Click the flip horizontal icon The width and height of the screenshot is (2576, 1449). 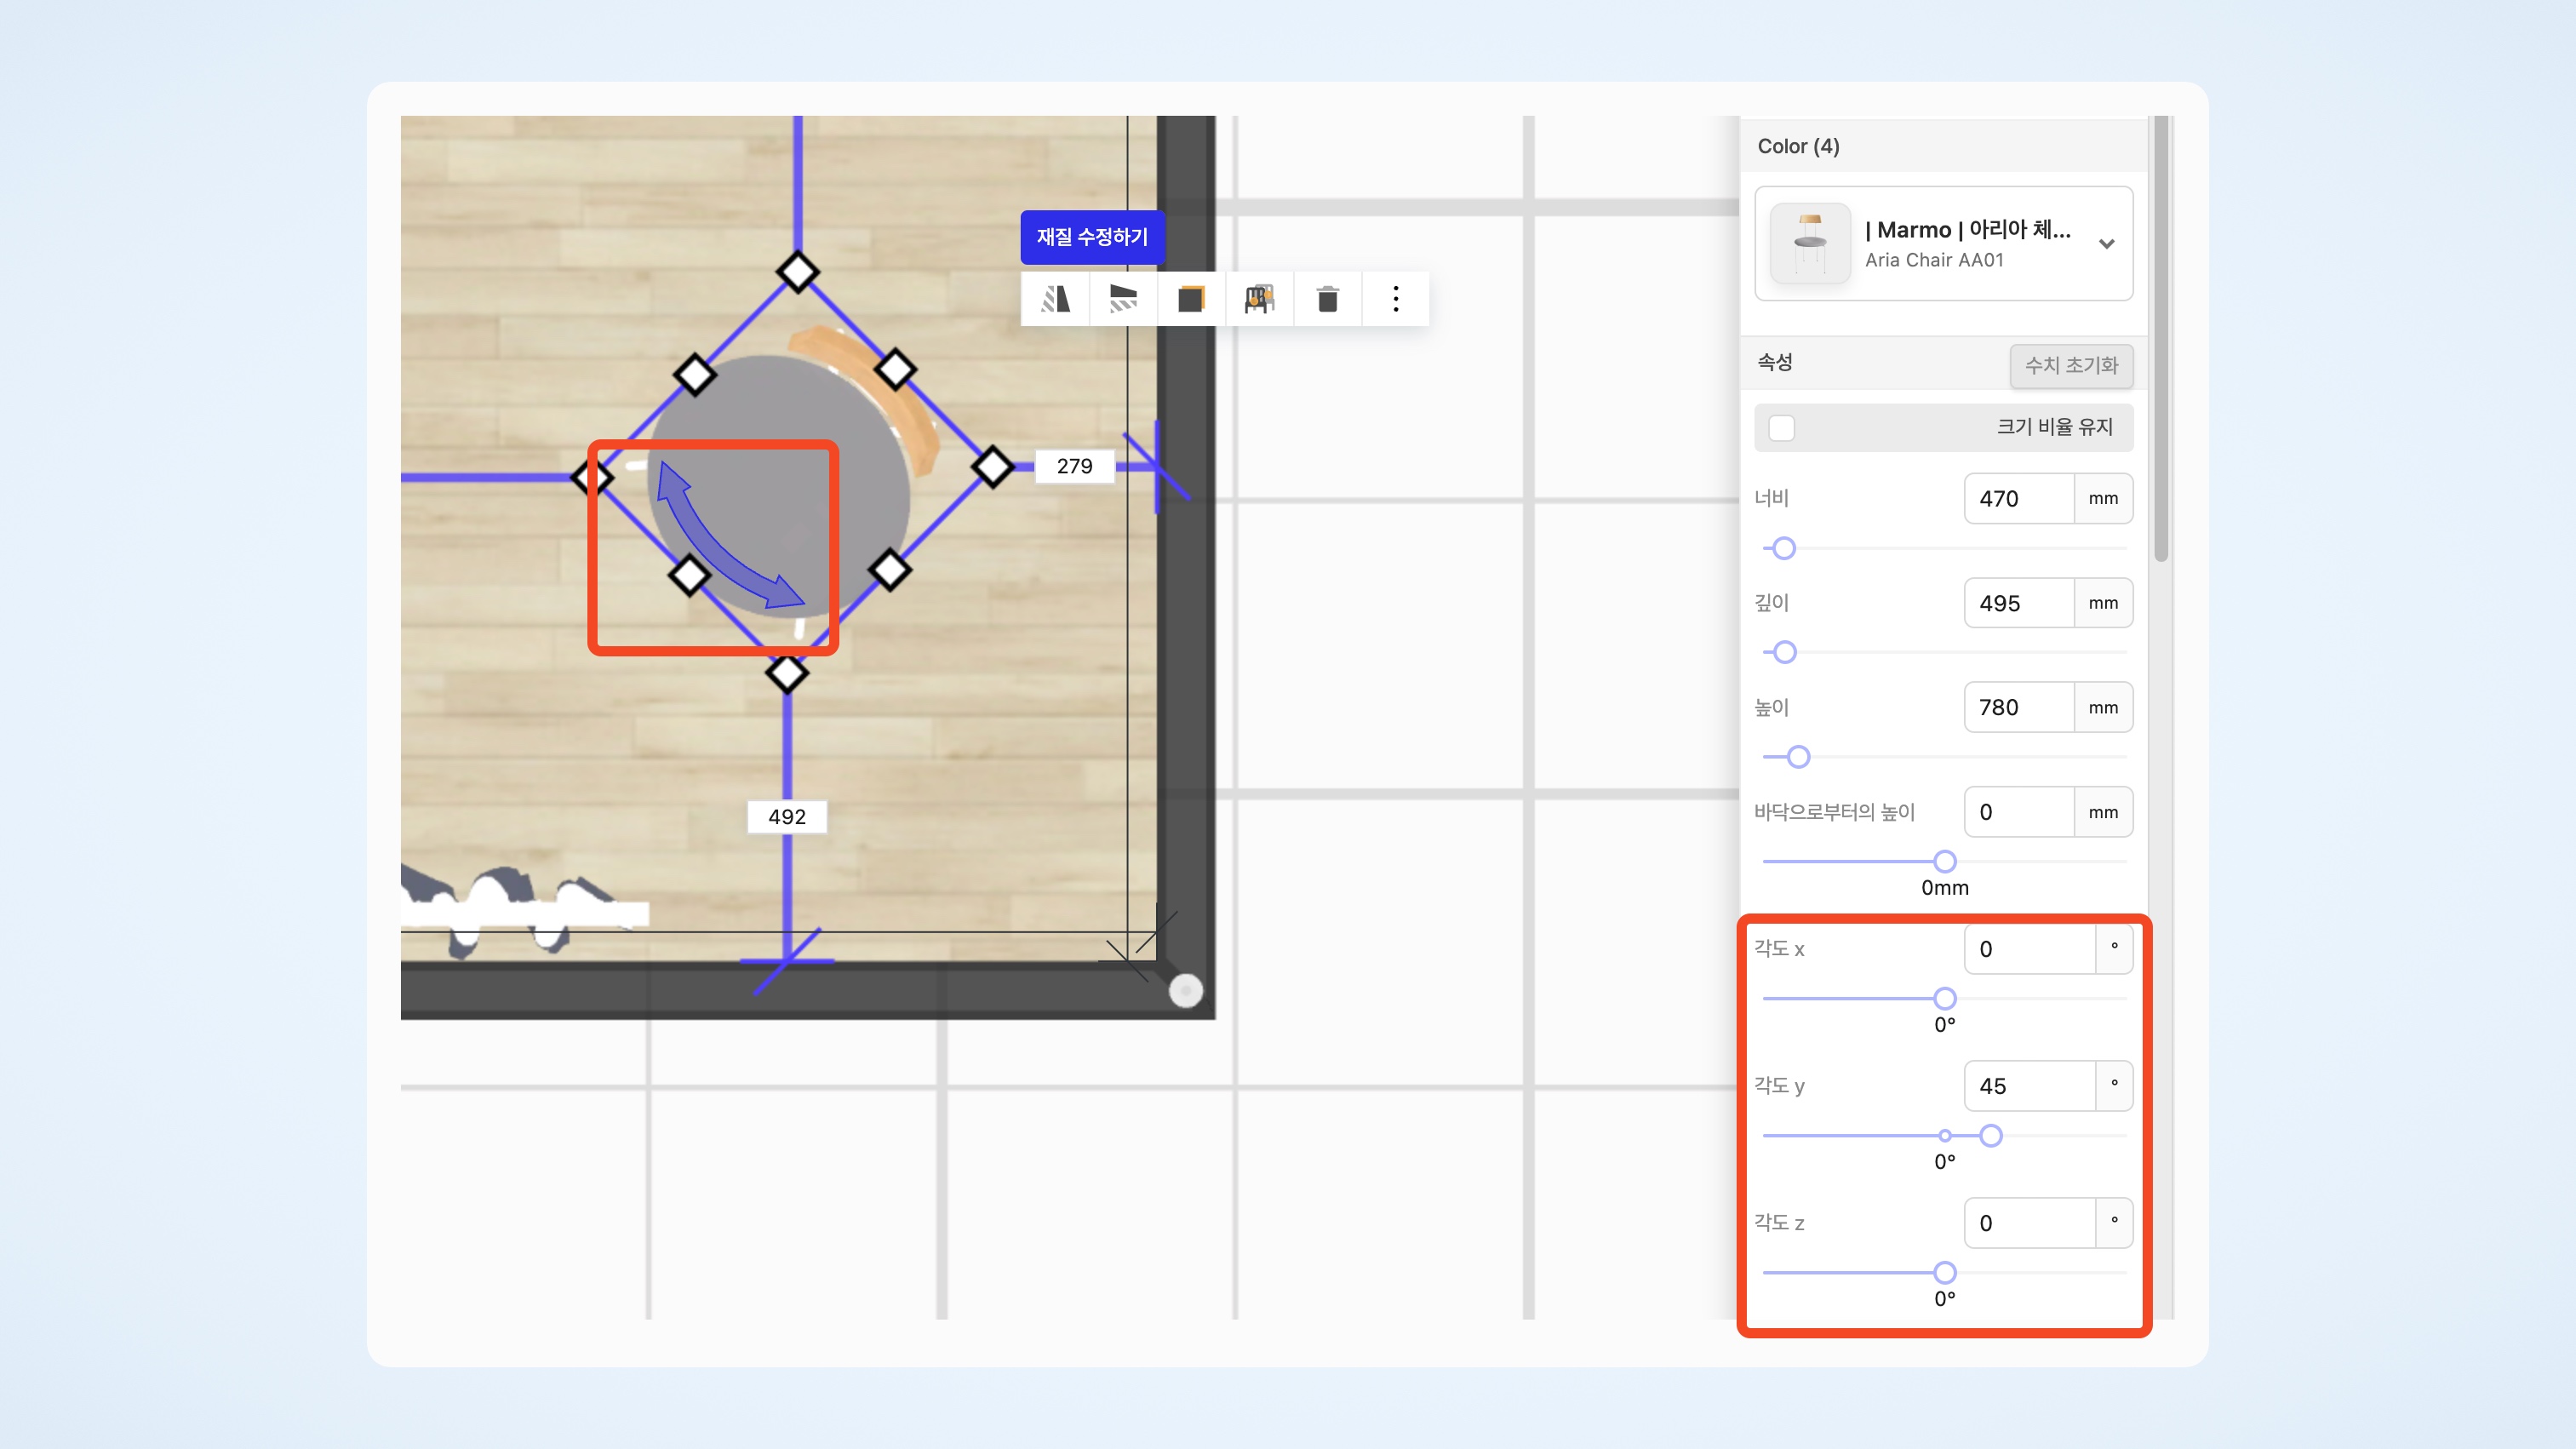click(x=1055, y=299)
